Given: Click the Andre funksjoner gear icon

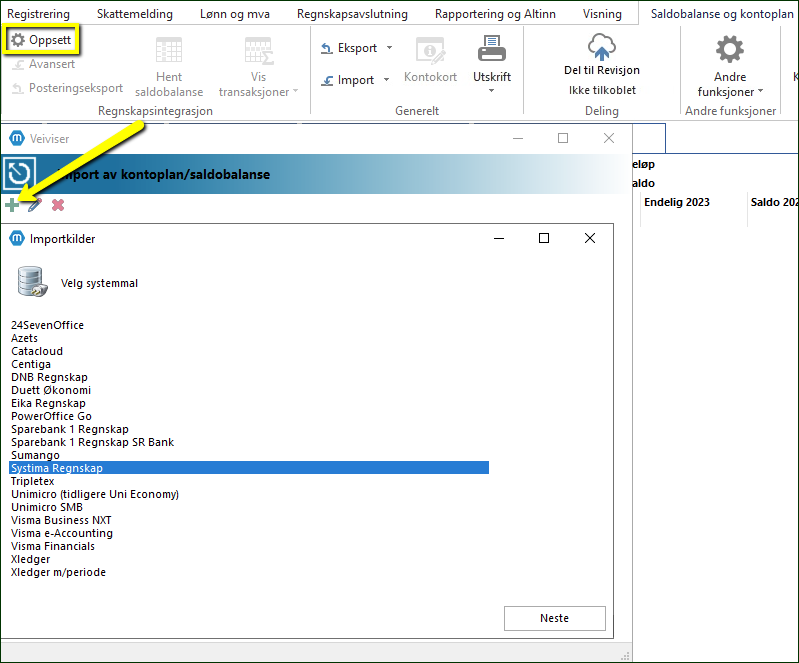Looking at the screenshot, I should pyautogui.click(x=730, y=49).
